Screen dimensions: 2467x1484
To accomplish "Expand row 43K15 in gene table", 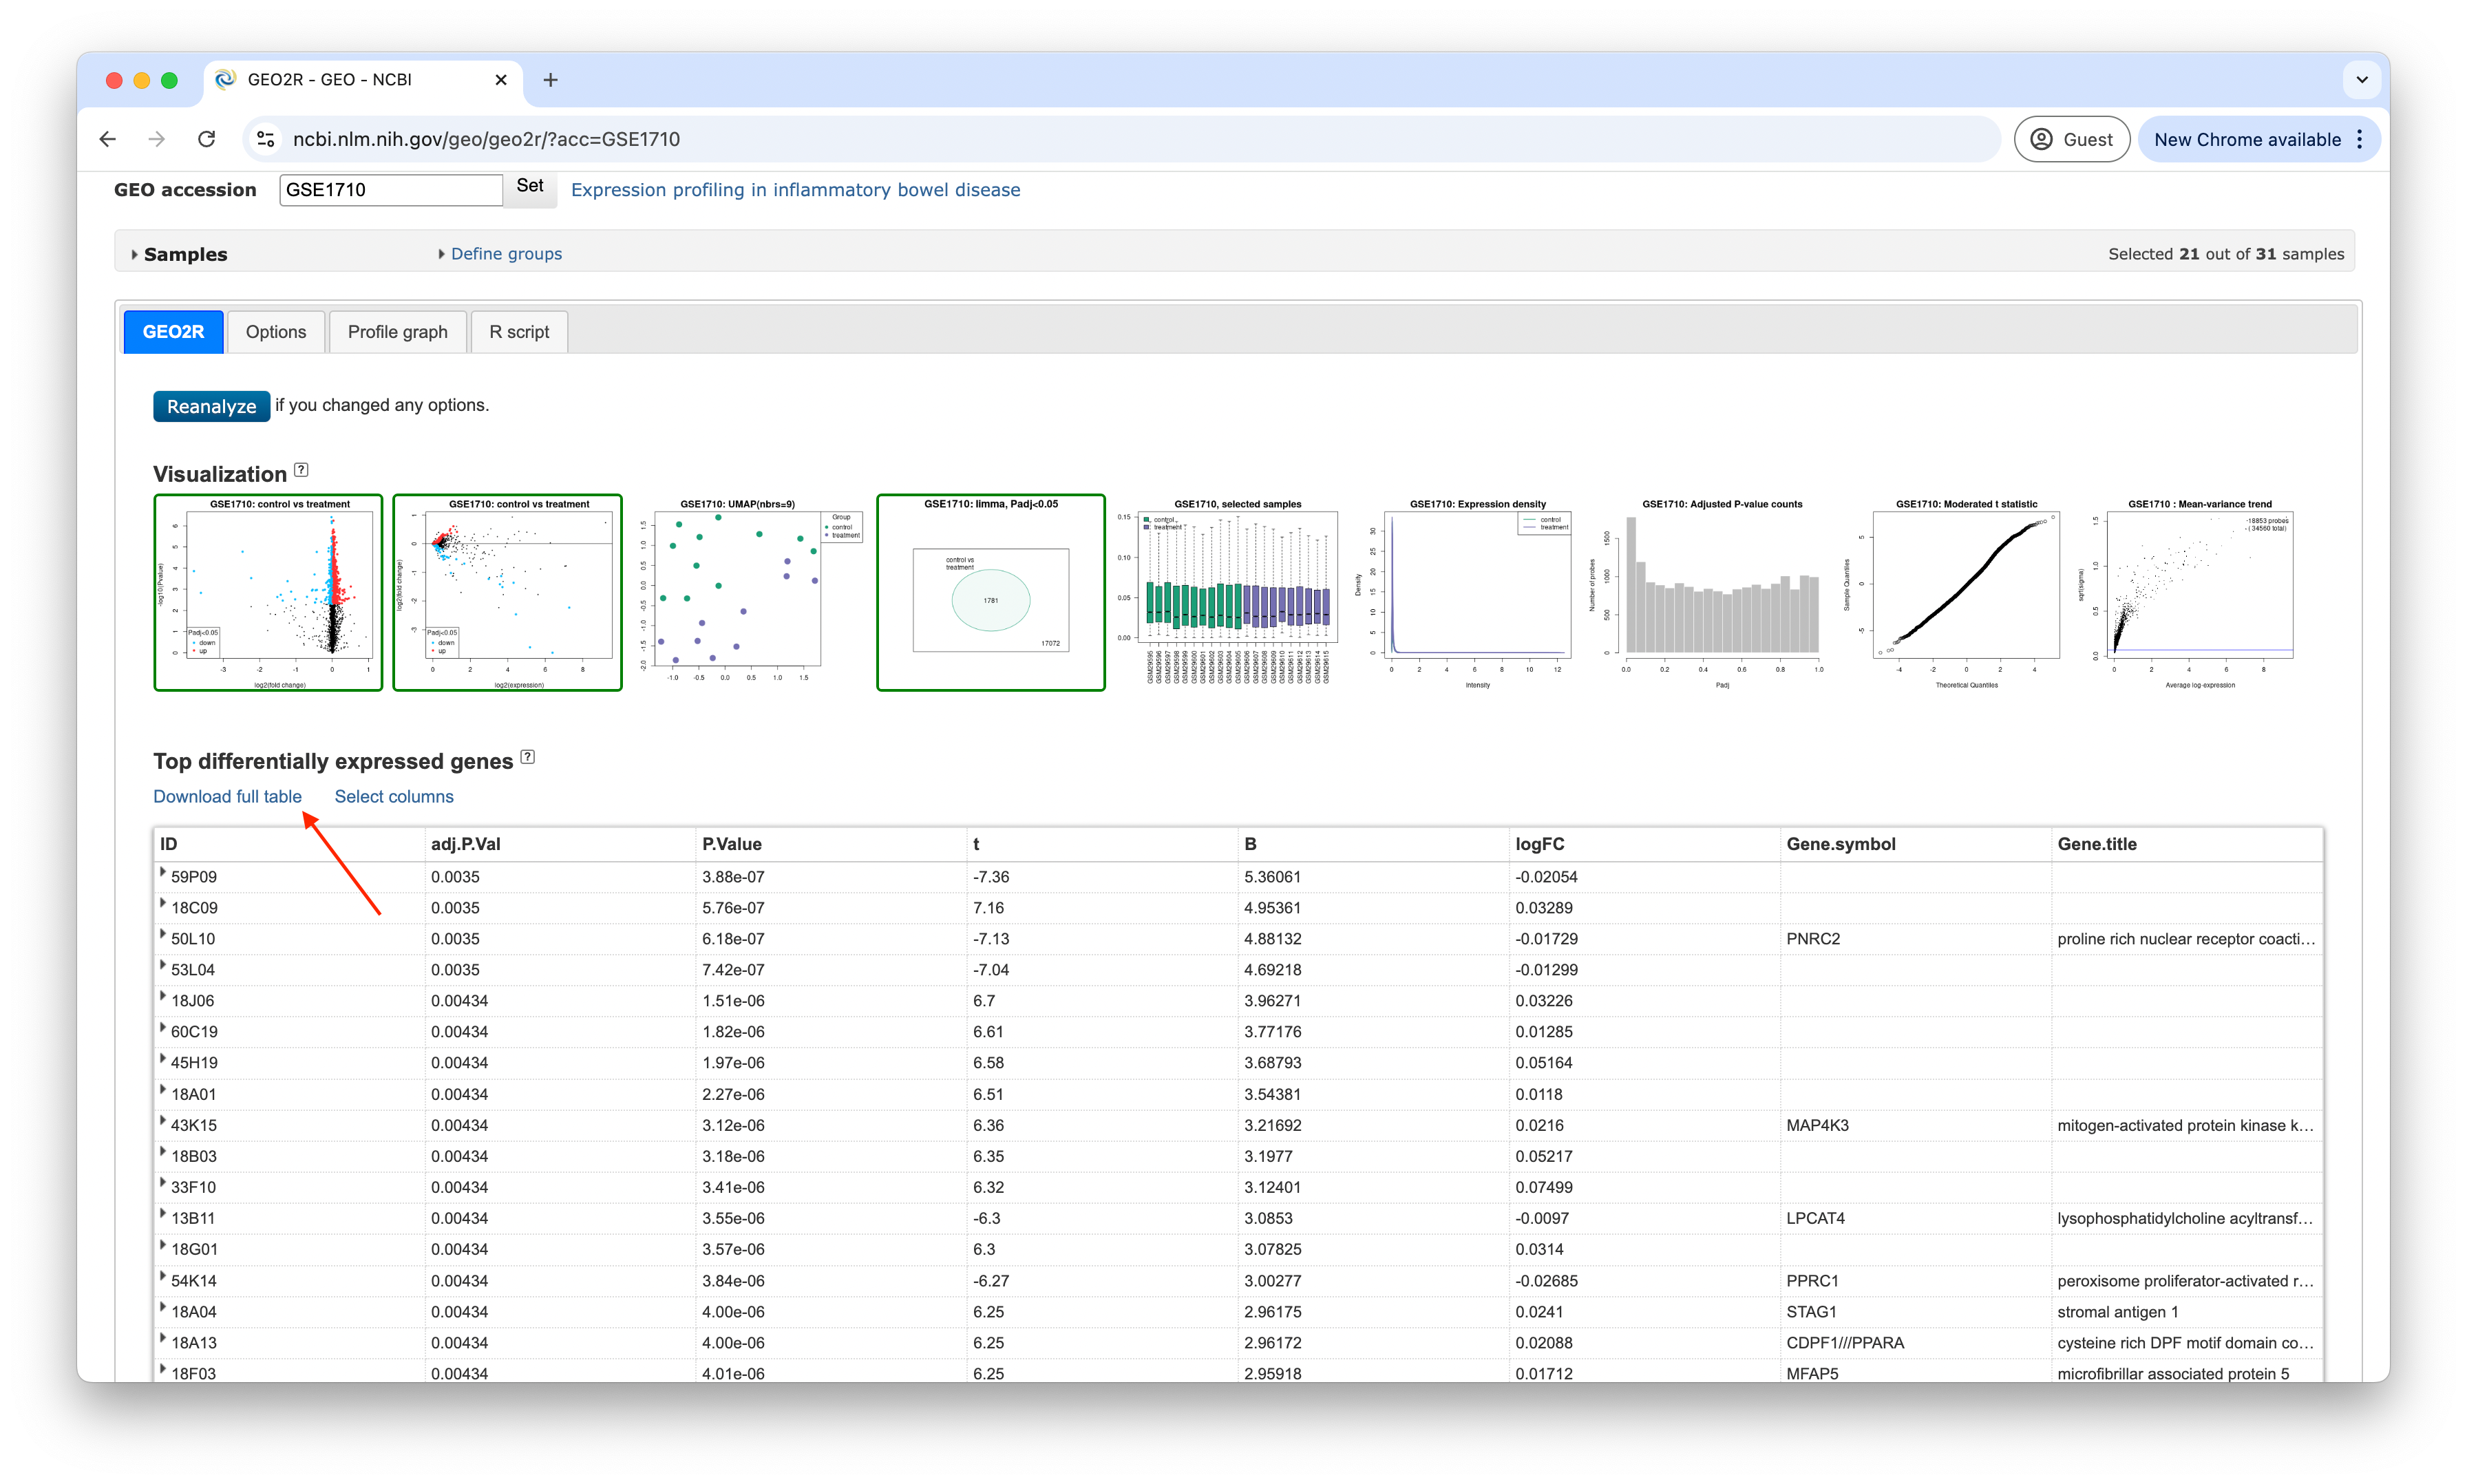I will click(163, 1121).
